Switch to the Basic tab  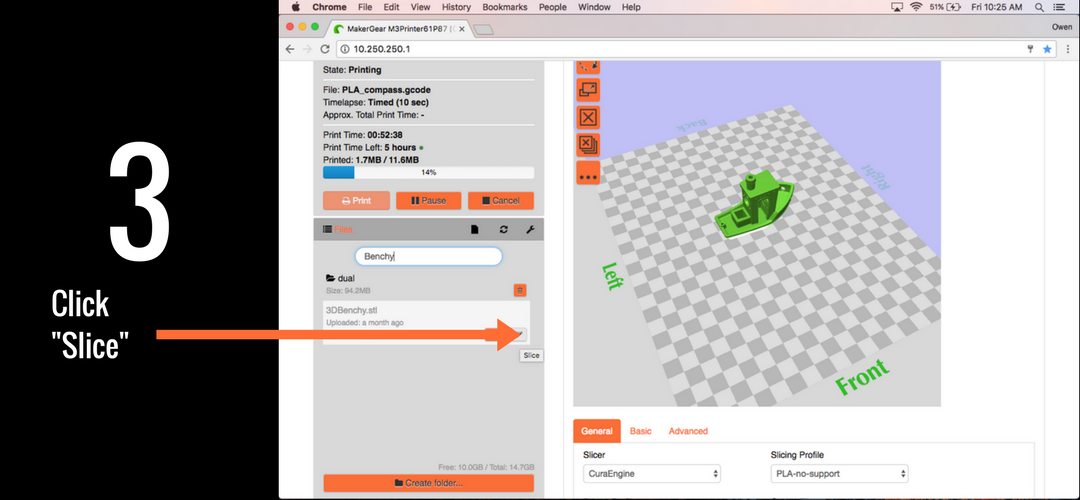(x=640, y=431)
